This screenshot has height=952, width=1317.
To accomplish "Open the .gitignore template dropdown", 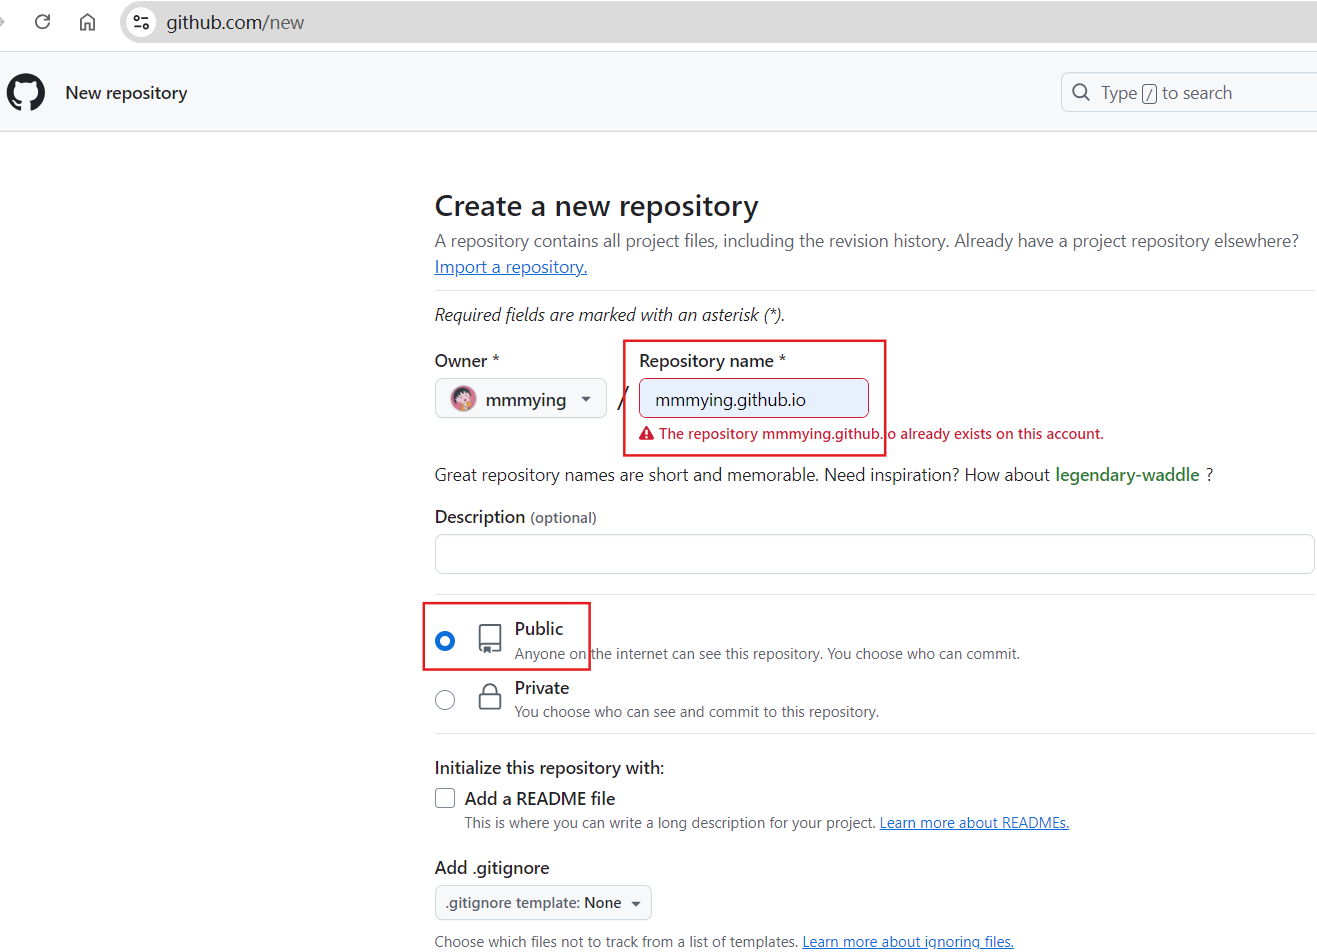I will 543,903.
